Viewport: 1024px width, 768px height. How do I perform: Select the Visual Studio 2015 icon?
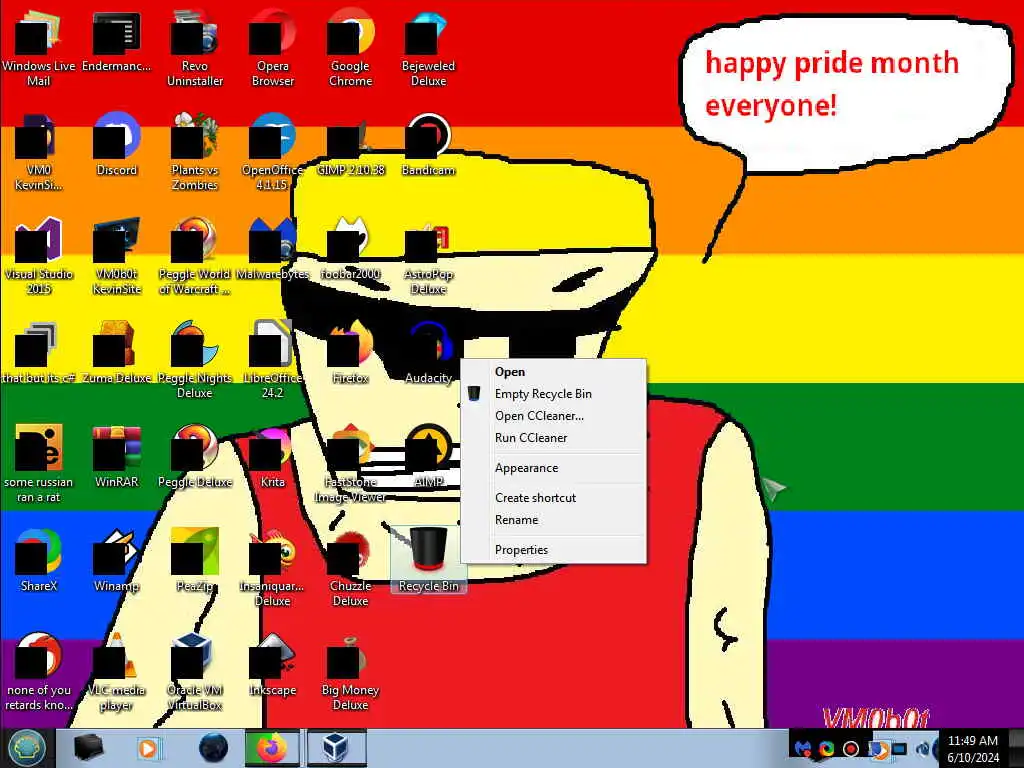[x=38, y=255]
